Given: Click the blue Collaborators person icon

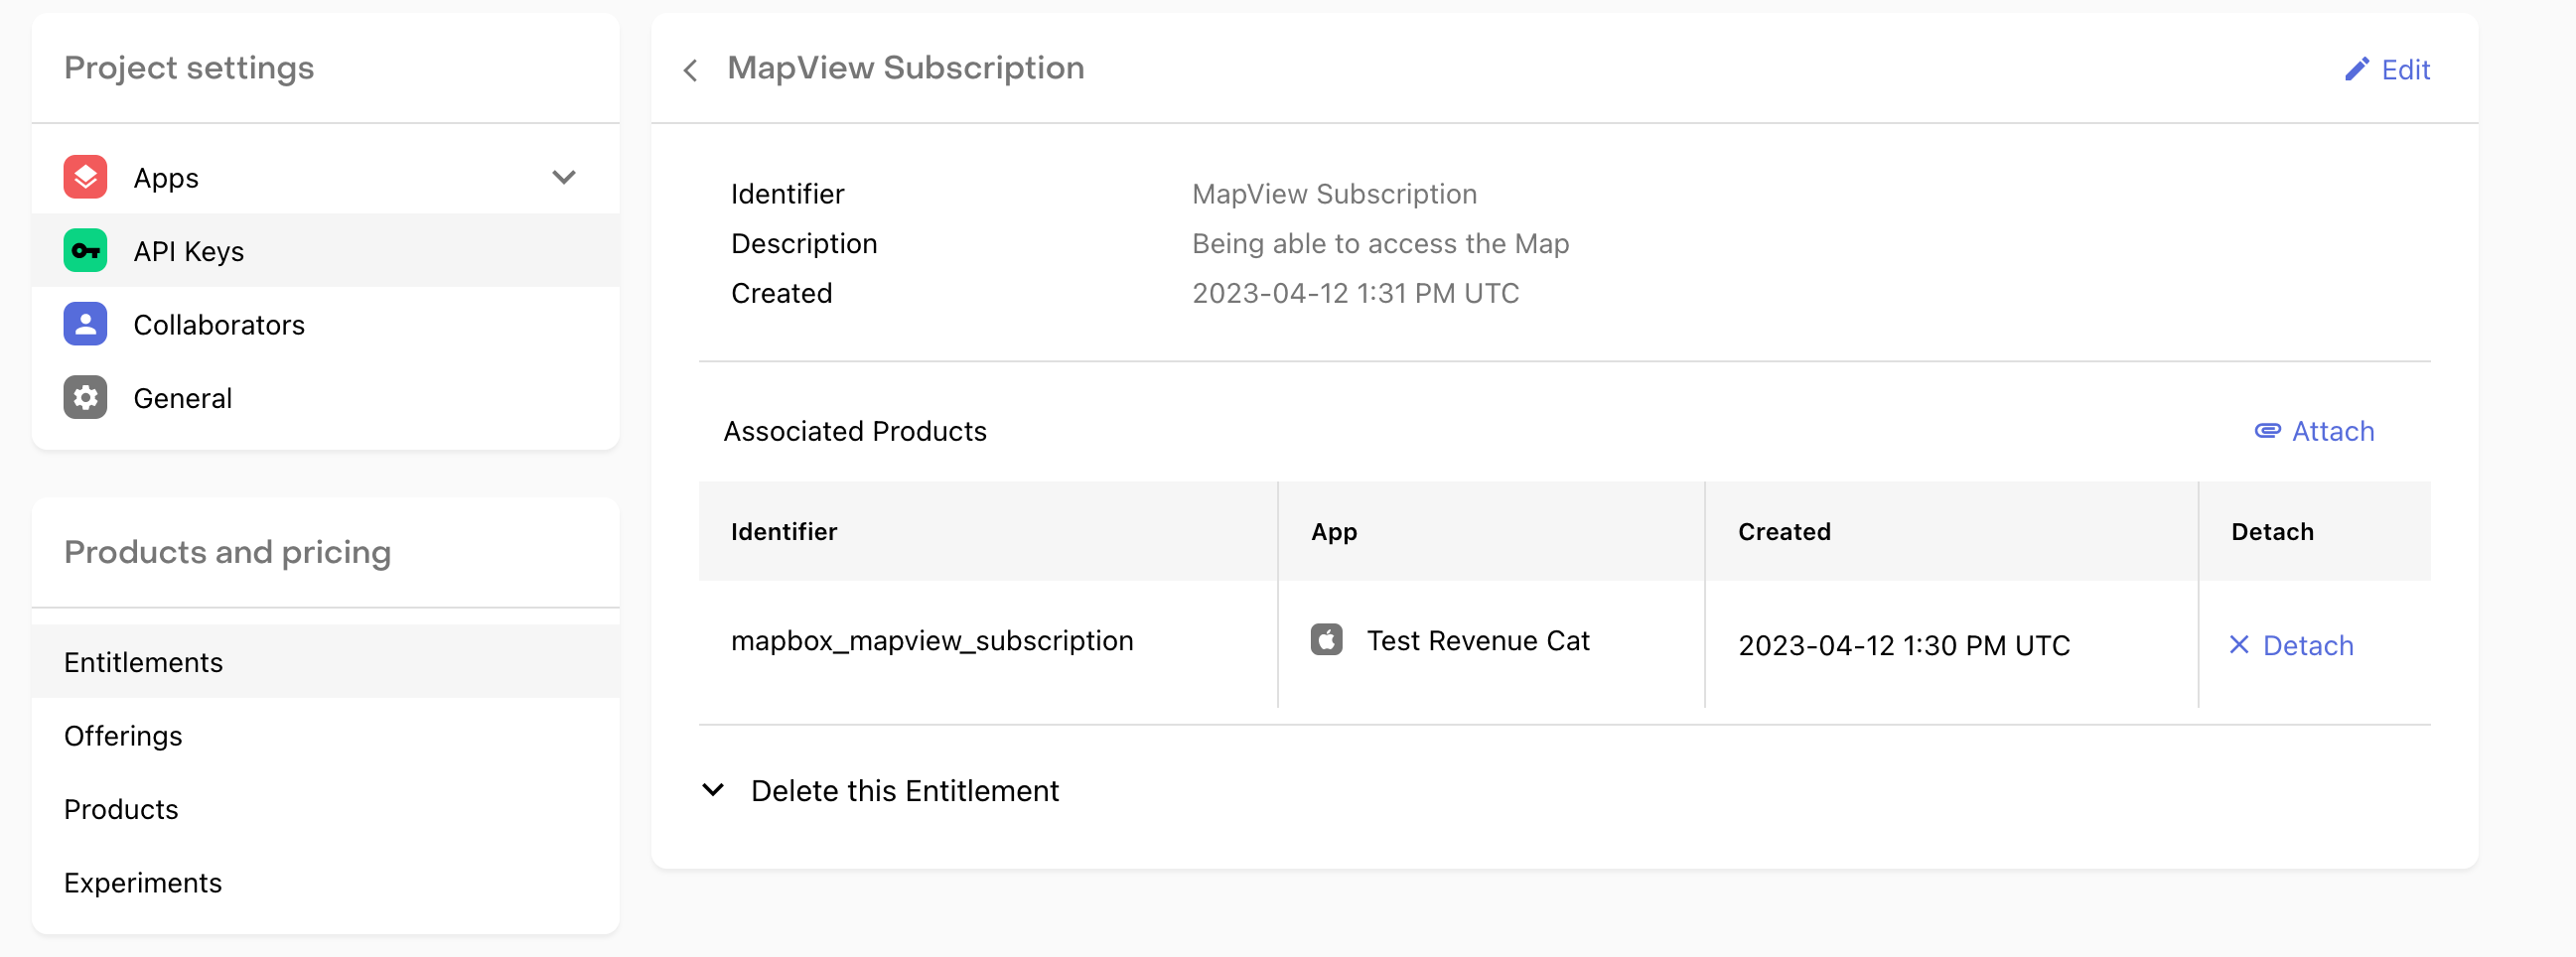Looking at the screenshot, I should point(85,324).
